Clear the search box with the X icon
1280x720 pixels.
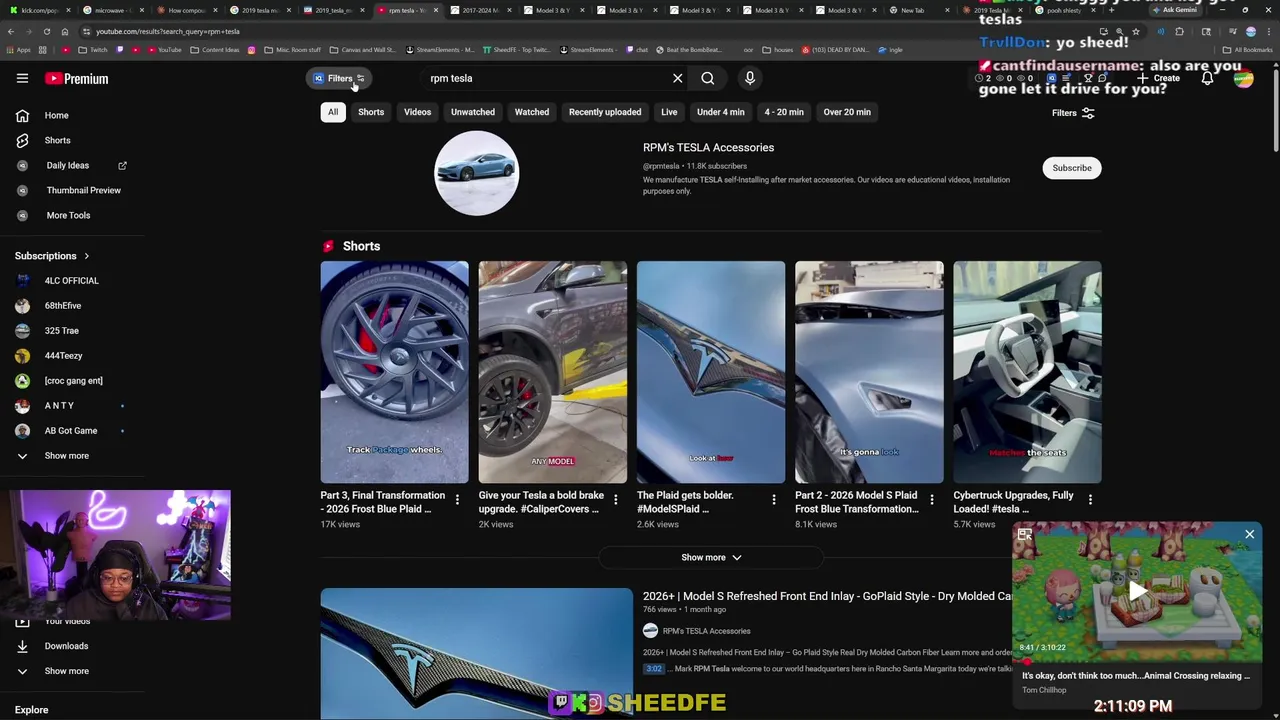(677, 78)
